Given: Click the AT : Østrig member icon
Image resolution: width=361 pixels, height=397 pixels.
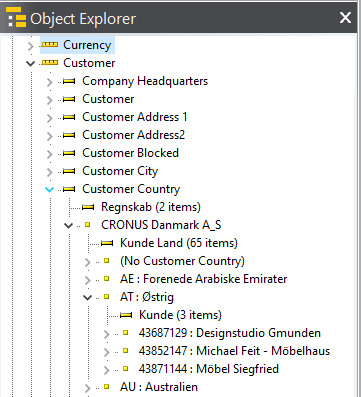Looking at the screenshot, I should click(107, 297).
